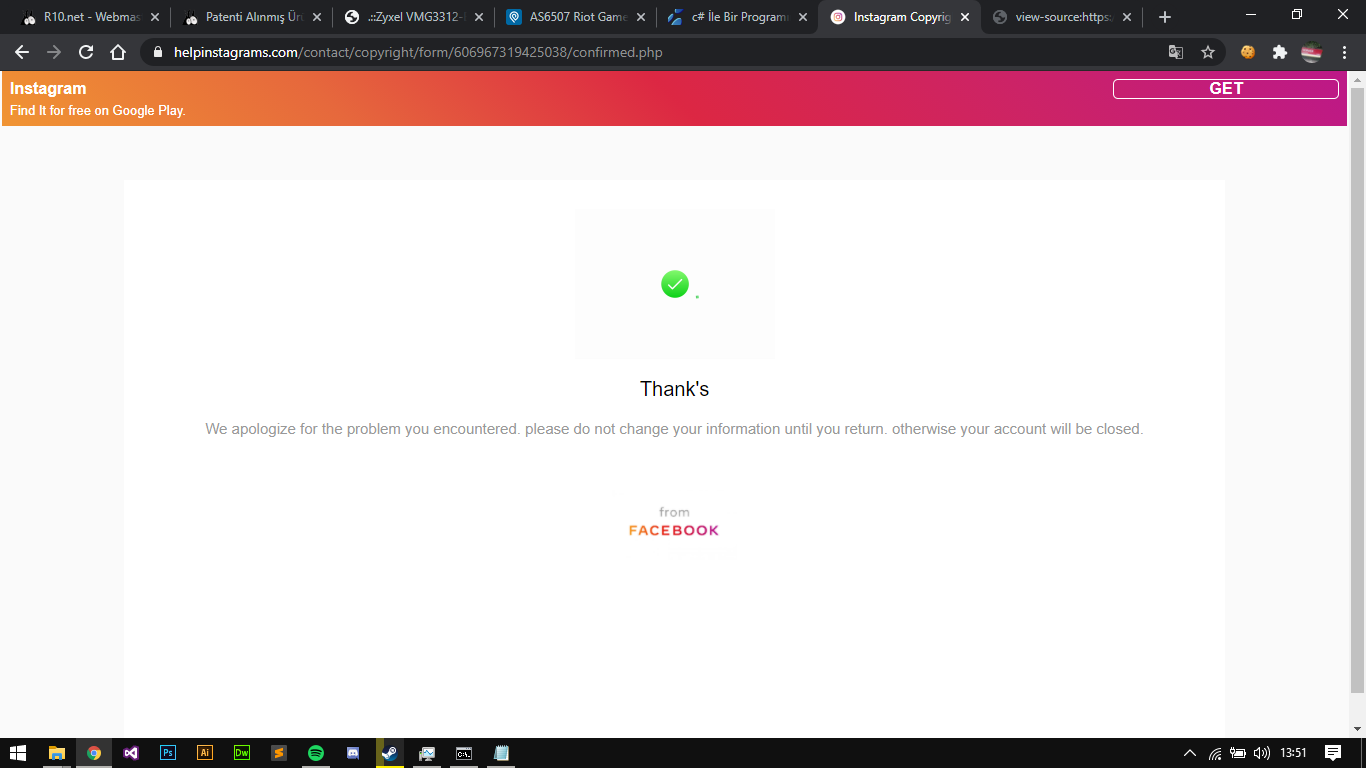This screenshot has height=768, width=1366.
Task: View site info via the padlock icon
Action: [158, 52]
